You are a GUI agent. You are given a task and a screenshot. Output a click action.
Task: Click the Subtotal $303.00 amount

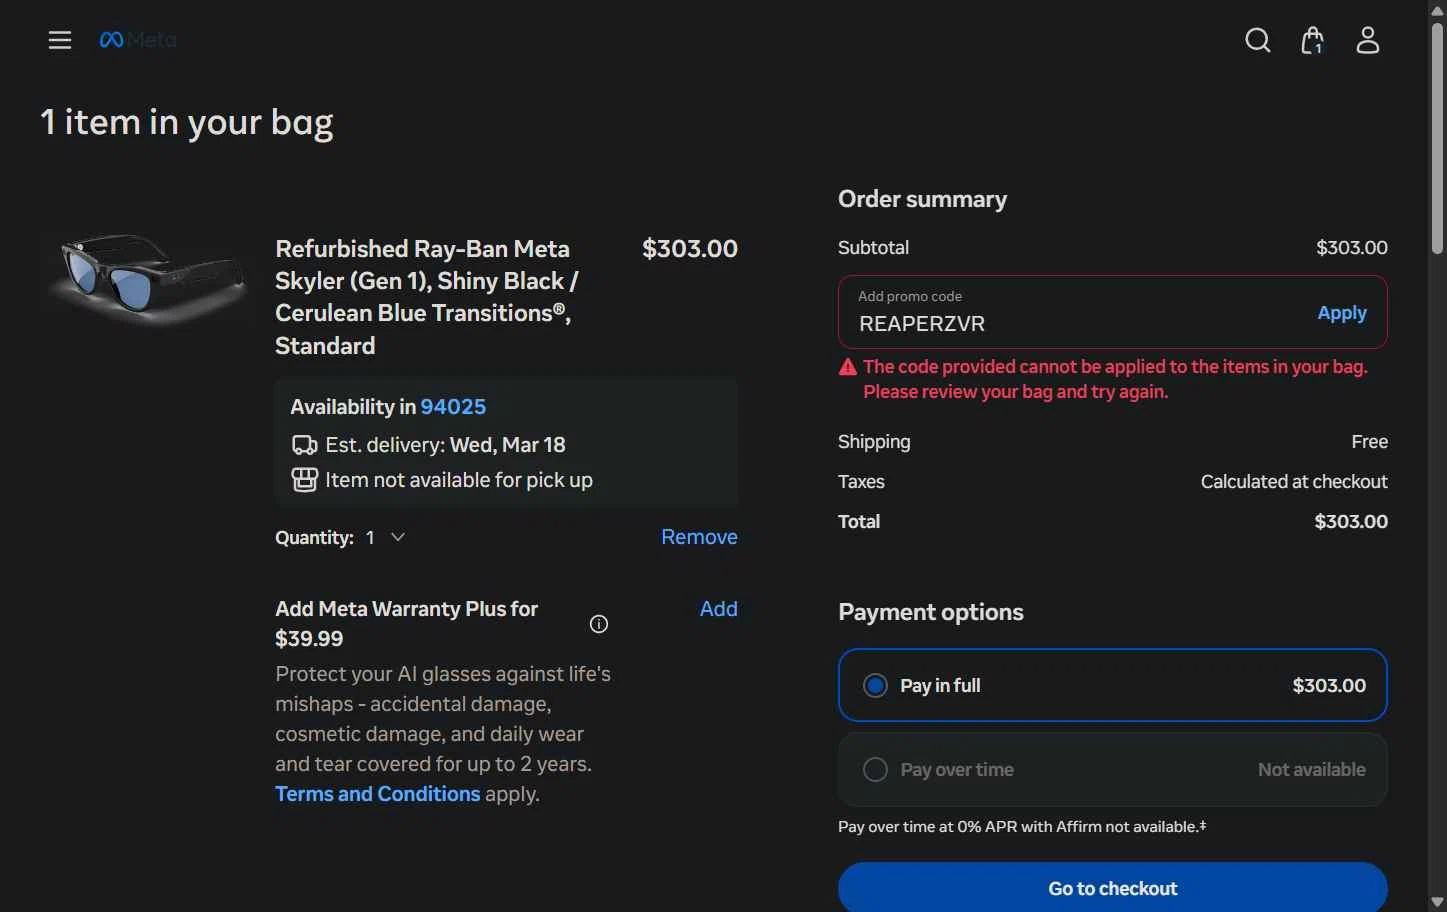coord(1351,247)
